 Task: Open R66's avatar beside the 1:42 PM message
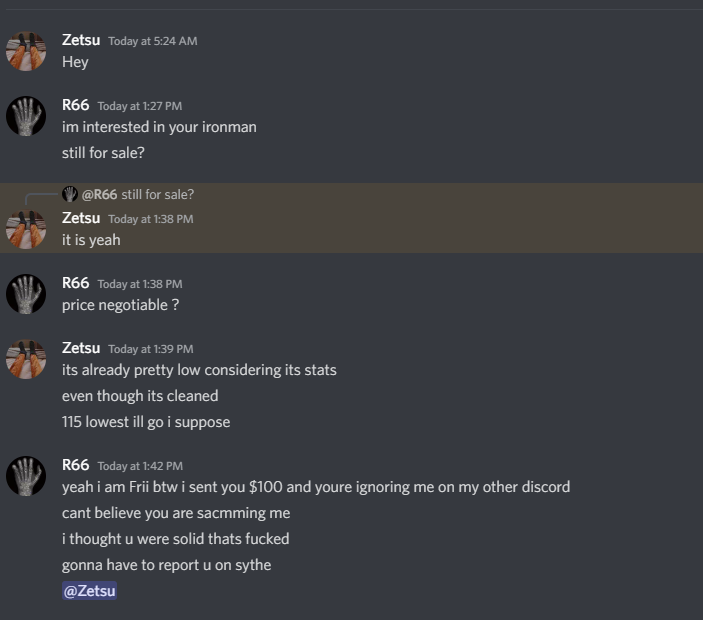(26, 476)
